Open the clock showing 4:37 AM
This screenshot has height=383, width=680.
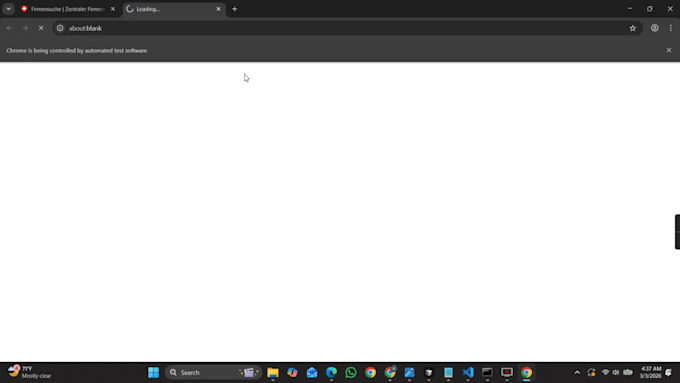[x=650, y=373]
